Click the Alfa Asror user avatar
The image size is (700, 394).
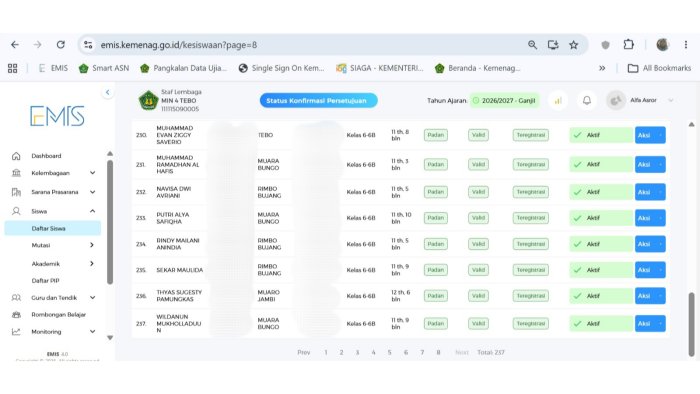tap(616, 100)
